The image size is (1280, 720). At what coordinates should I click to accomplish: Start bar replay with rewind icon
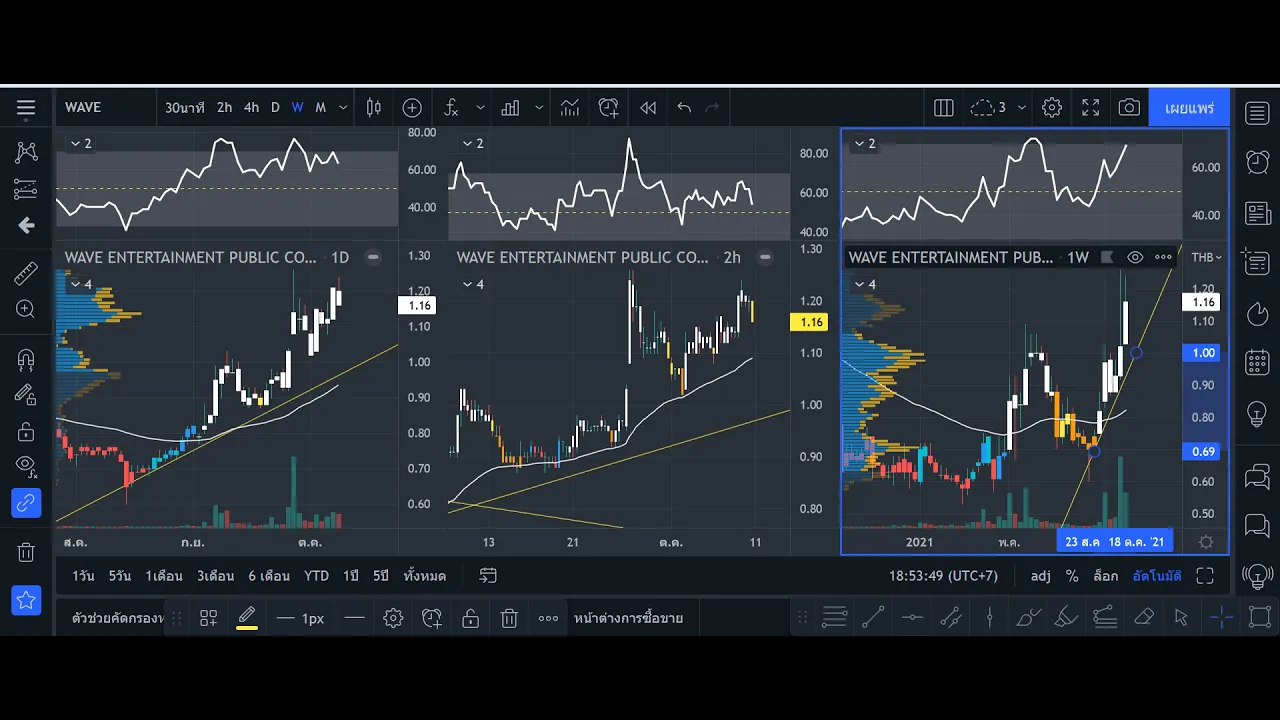coord(648,108)
